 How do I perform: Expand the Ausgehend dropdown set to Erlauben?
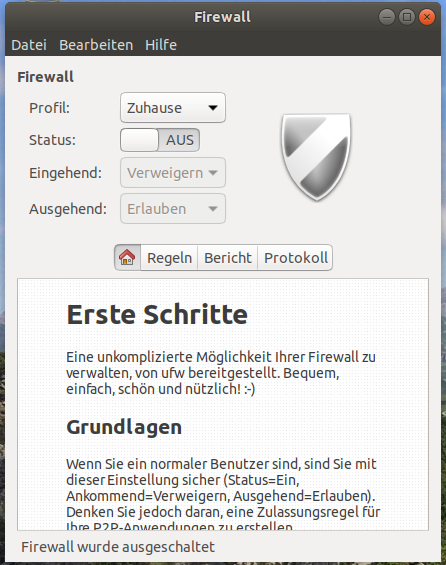pos(173,209)
